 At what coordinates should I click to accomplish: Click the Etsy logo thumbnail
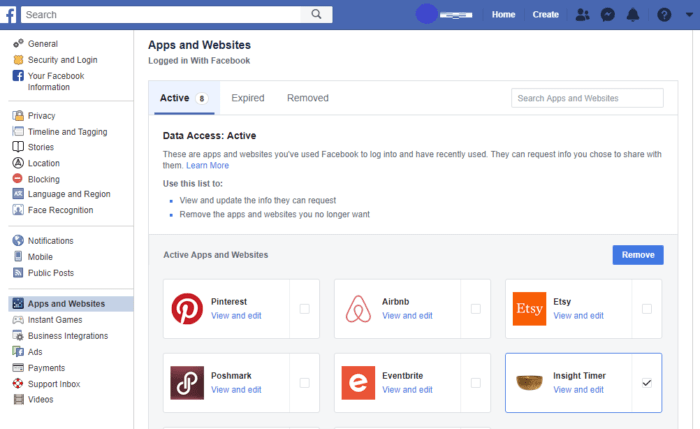529,308
